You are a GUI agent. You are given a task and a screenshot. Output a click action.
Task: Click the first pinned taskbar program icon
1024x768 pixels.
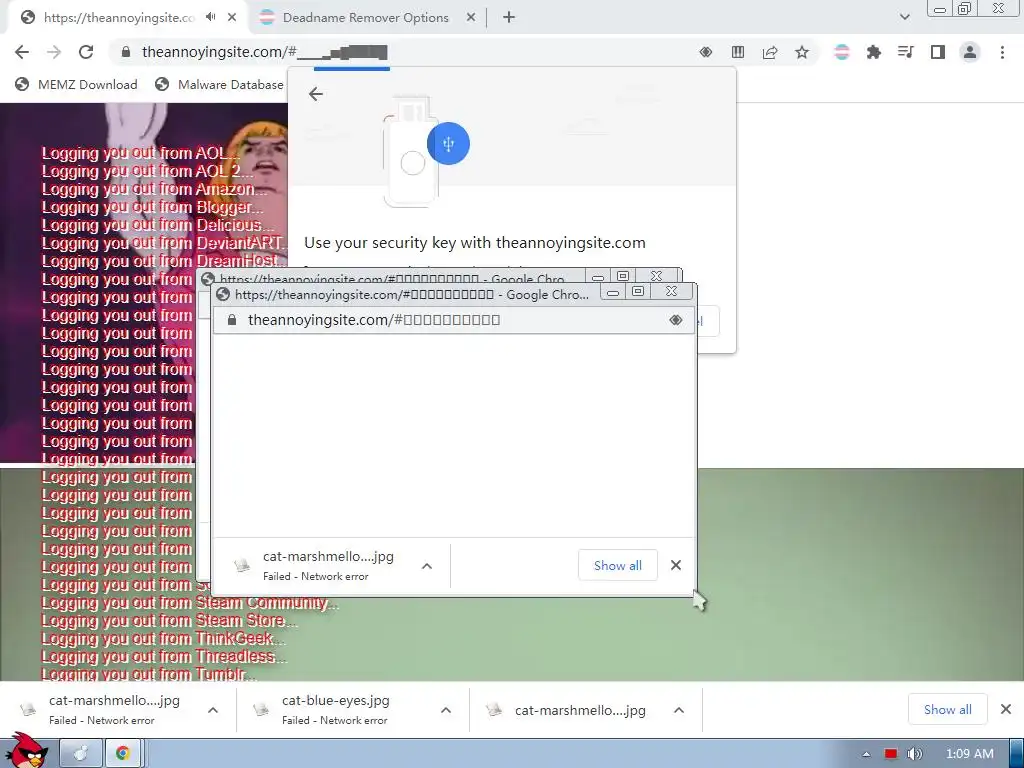(80, 753)
